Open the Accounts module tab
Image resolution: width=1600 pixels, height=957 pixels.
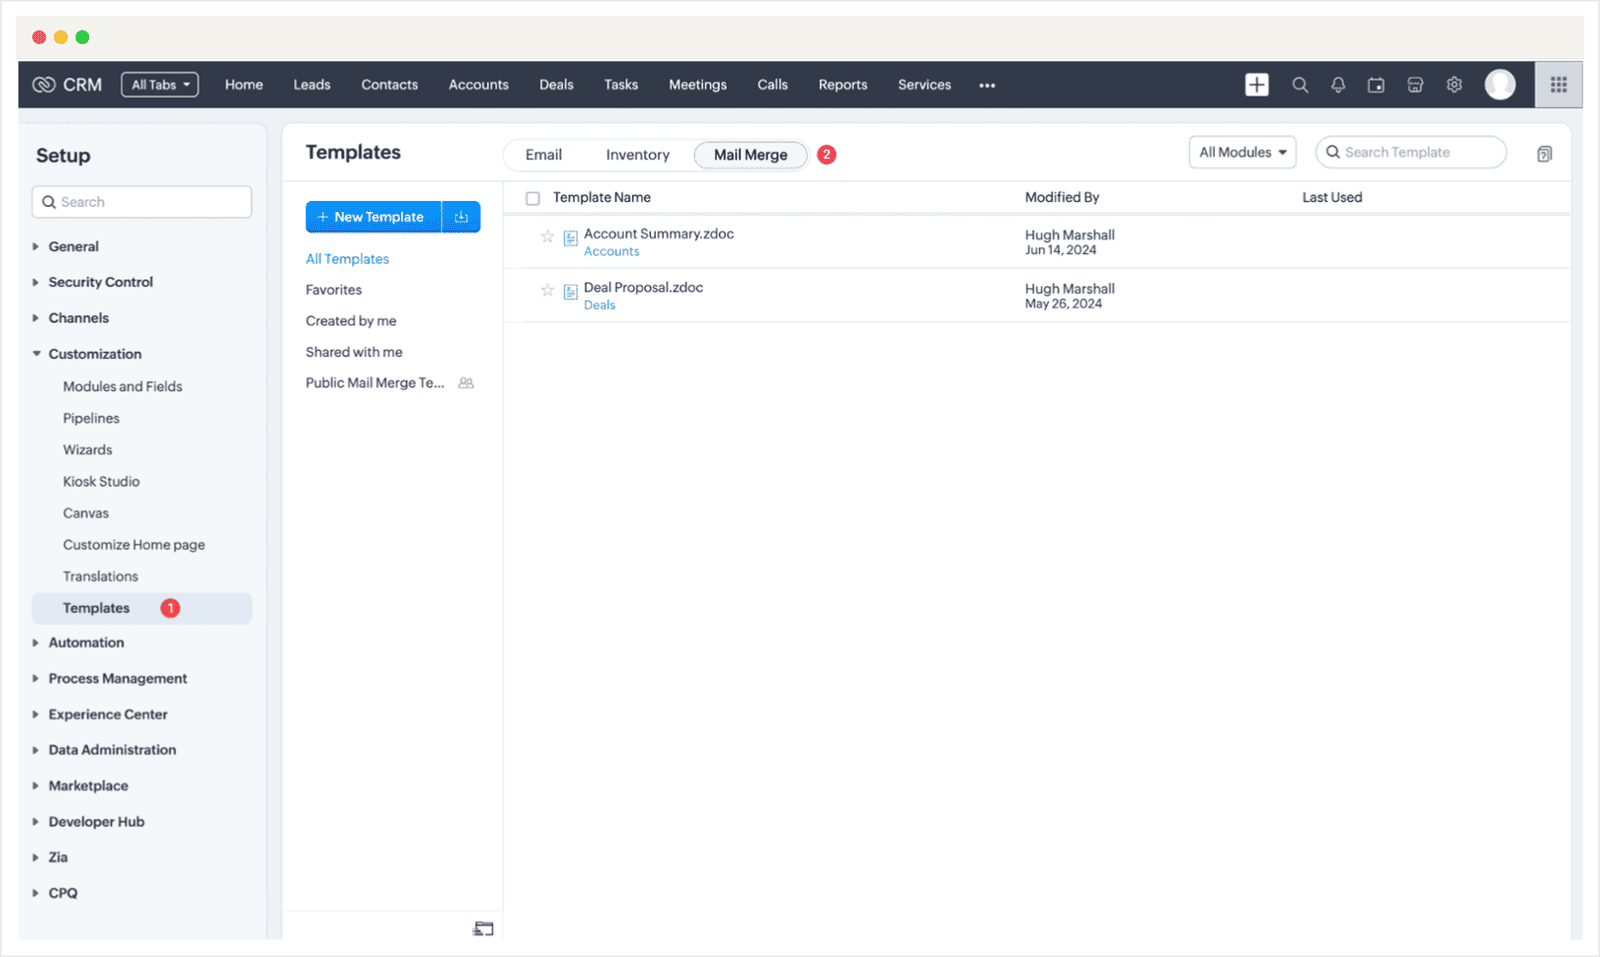pyautogui.click(x=479, y=85)
